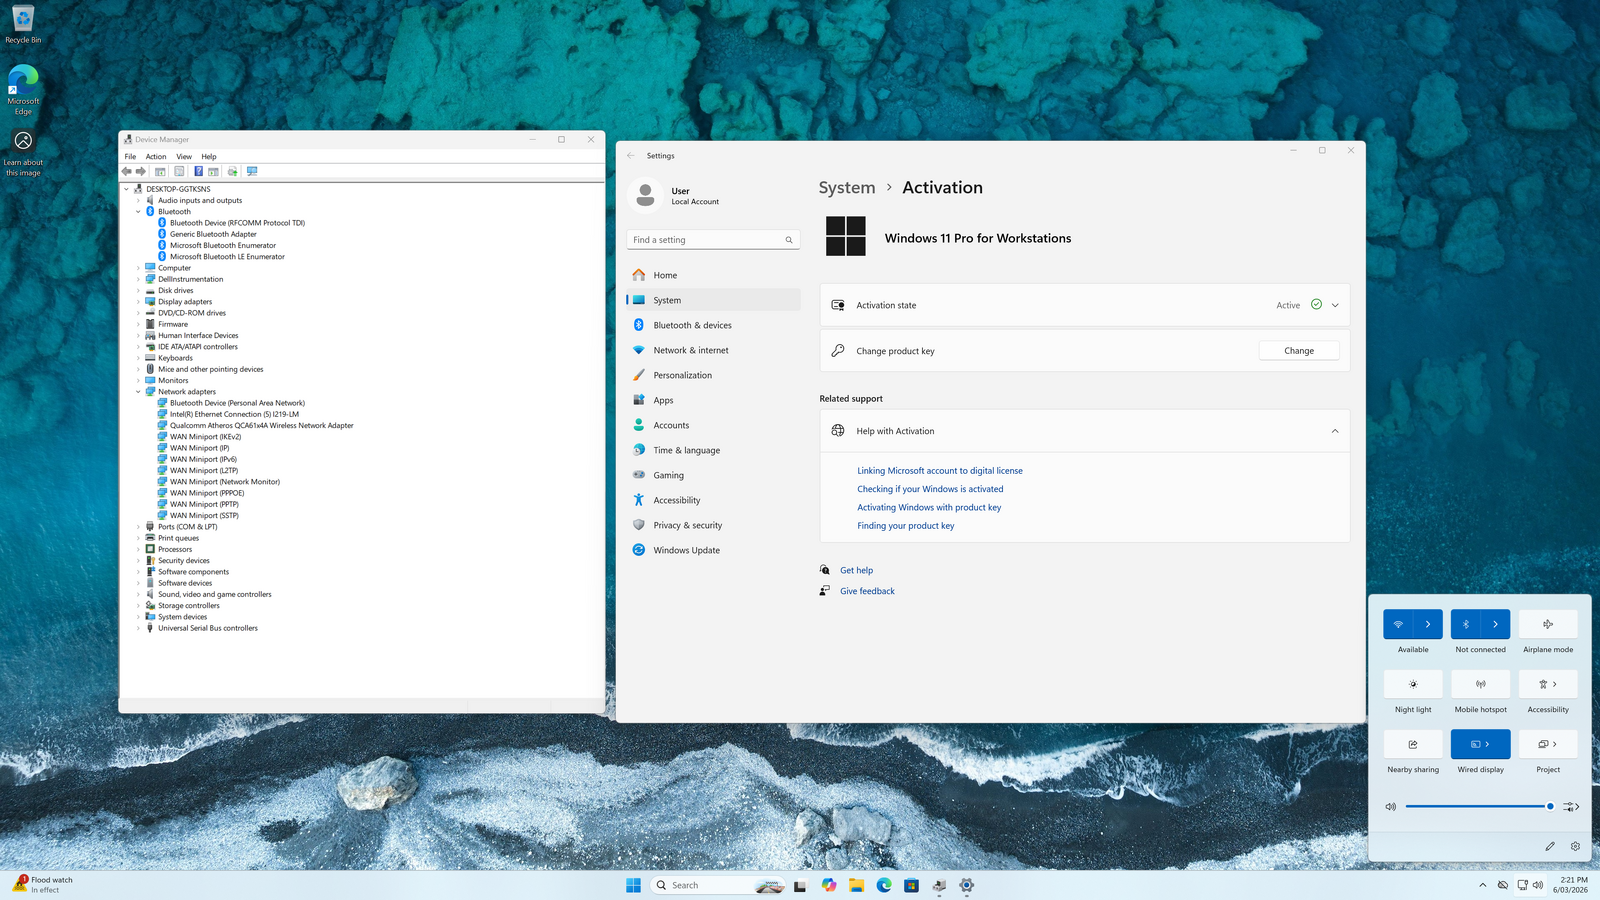Open Bluetooth & devices in Settings sidebar
Viewport: 1600px width, 900px height.
tap(692, 325)
